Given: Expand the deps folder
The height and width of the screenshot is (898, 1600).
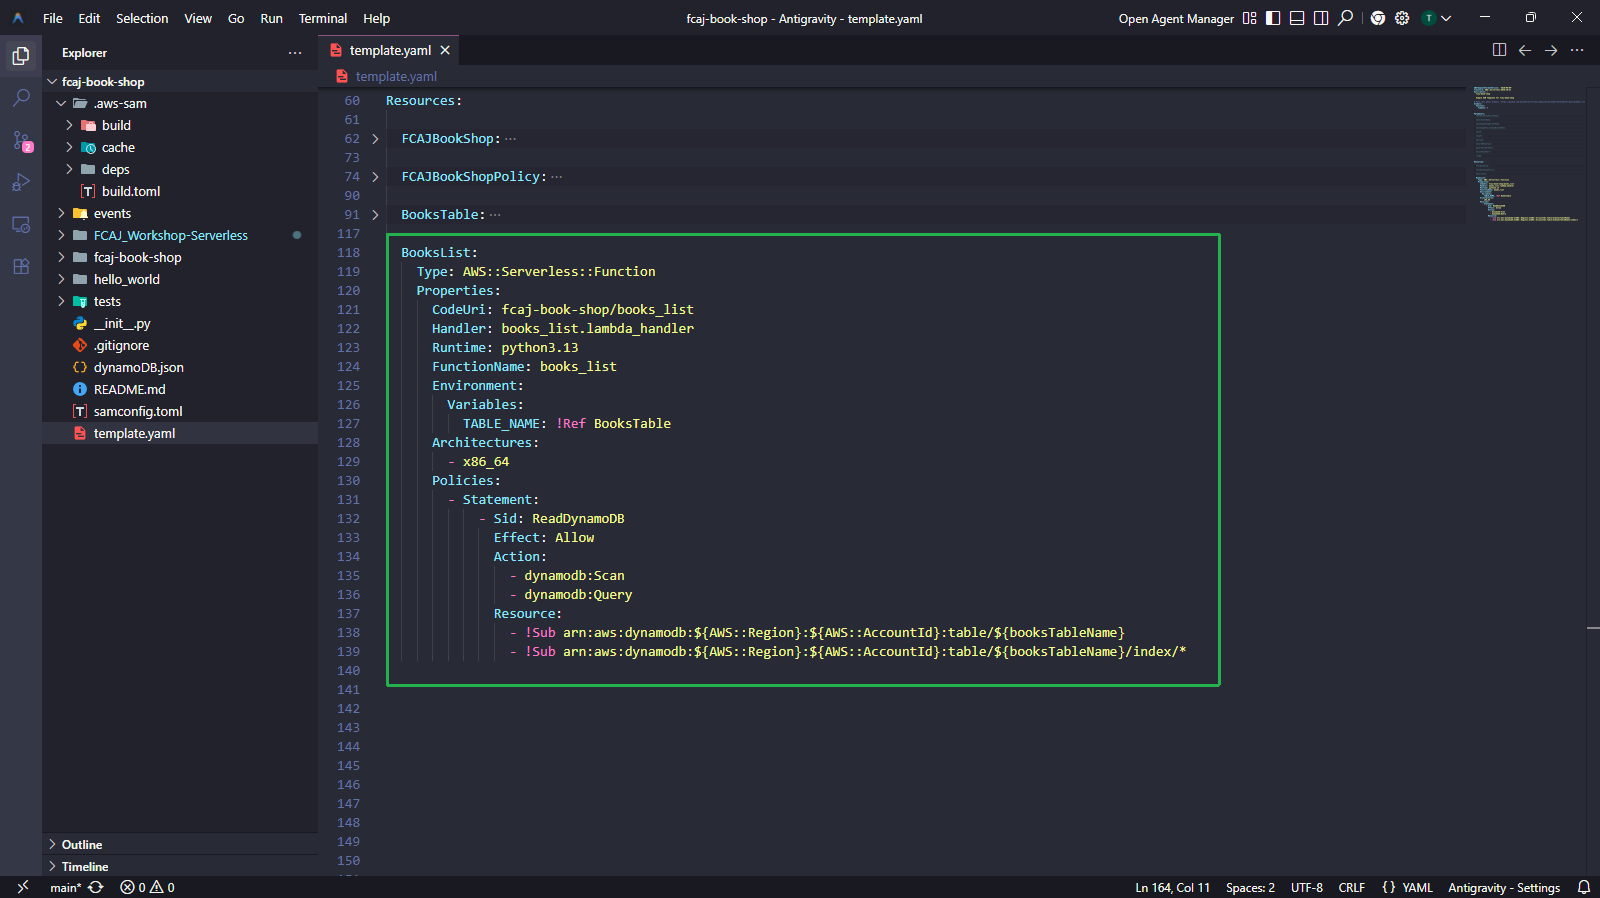Looking at the screenshot, I should point(69,170).
